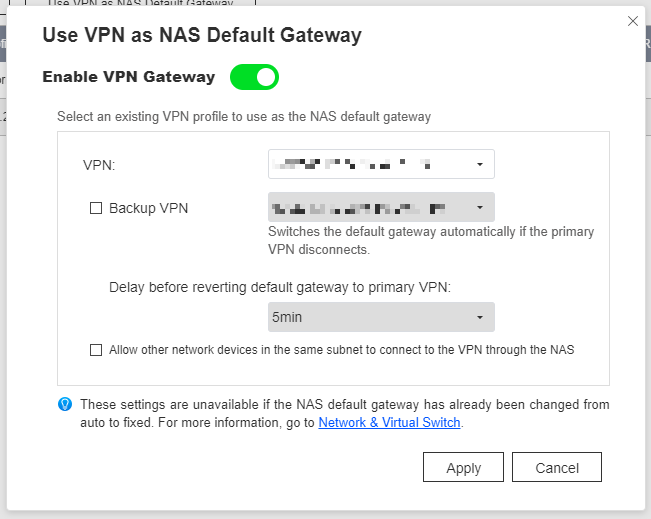Click the dialog title heading text
This screenshot has height=519, width=651.
coord(201,36)
